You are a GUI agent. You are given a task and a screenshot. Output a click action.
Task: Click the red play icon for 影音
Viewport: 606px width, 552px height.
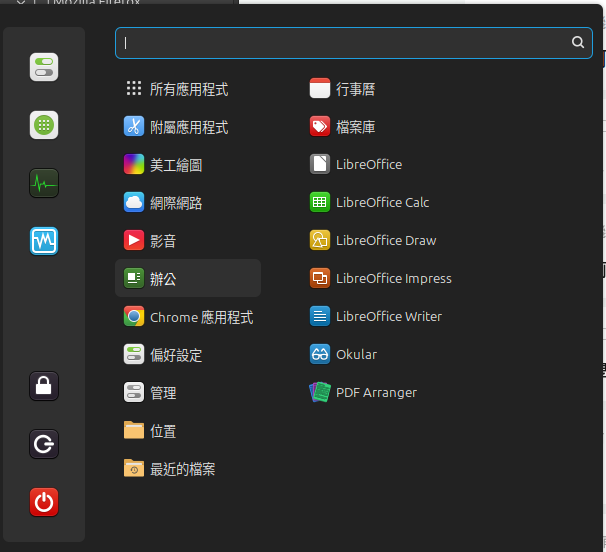tap(134, 240)
